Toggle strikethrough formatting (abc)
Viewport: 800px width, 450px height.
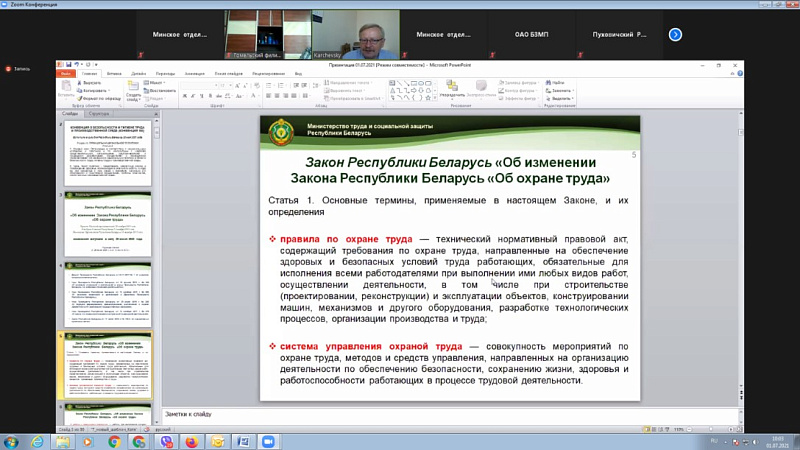tap(219, 95)
